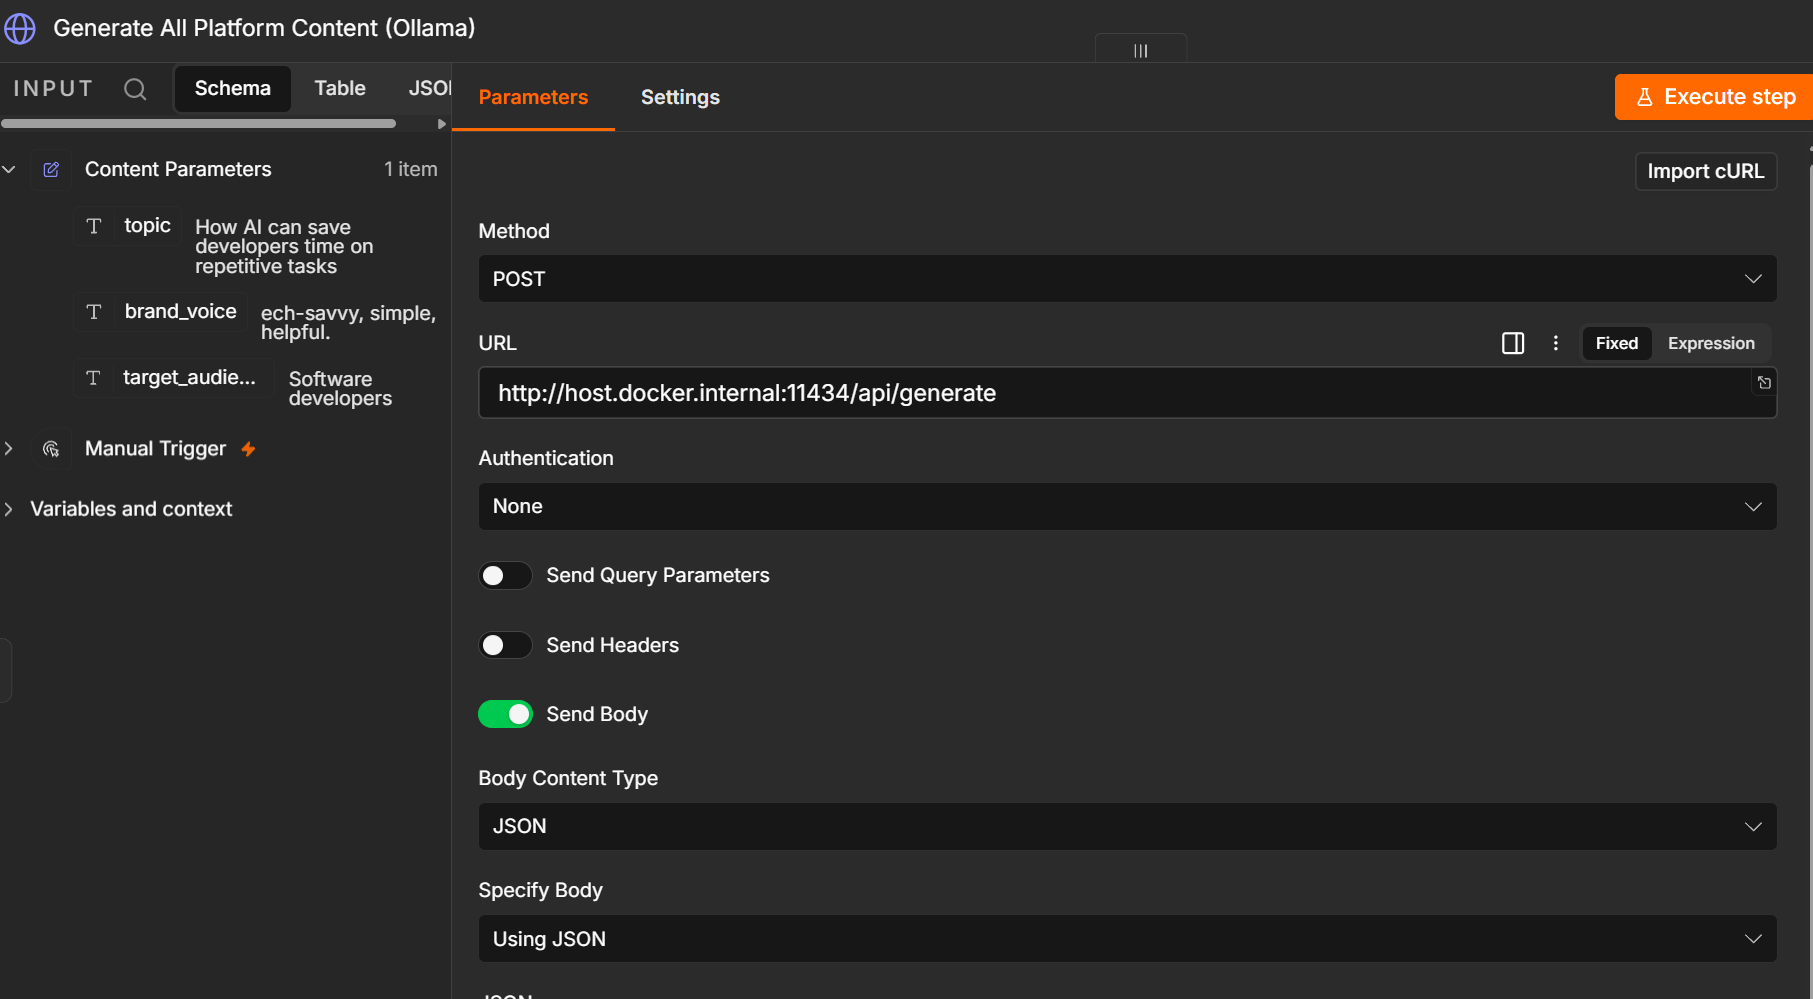
Task: Open the Authentication dropdown showing None
Action: point(1127,506)
